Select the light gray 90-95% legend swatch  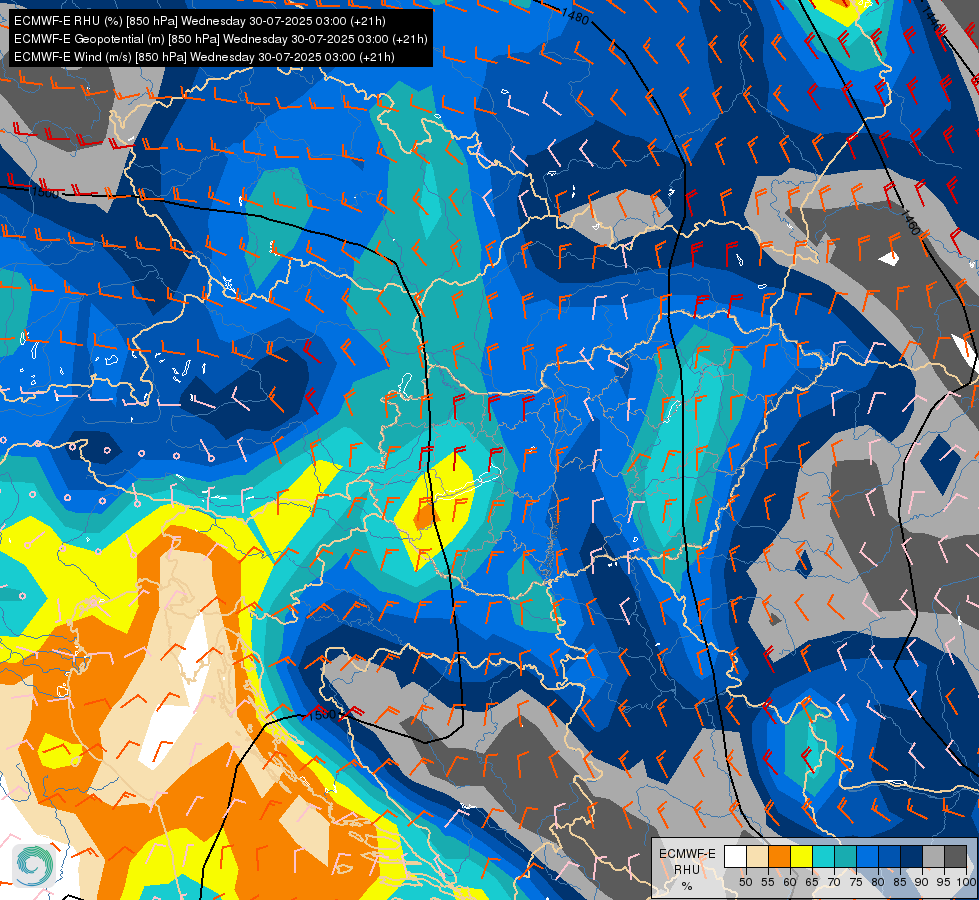click(933, 856)
